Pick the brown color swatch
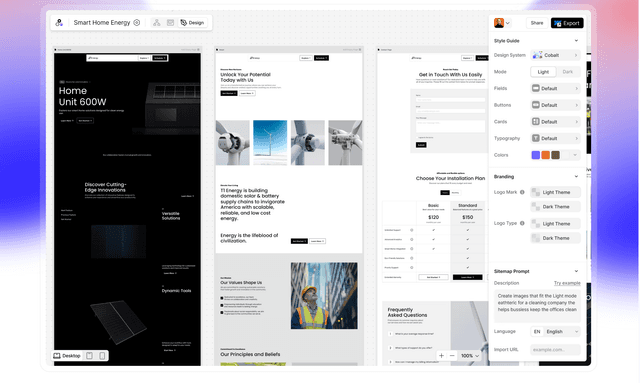The image size is (640, 383). point(556,155)
